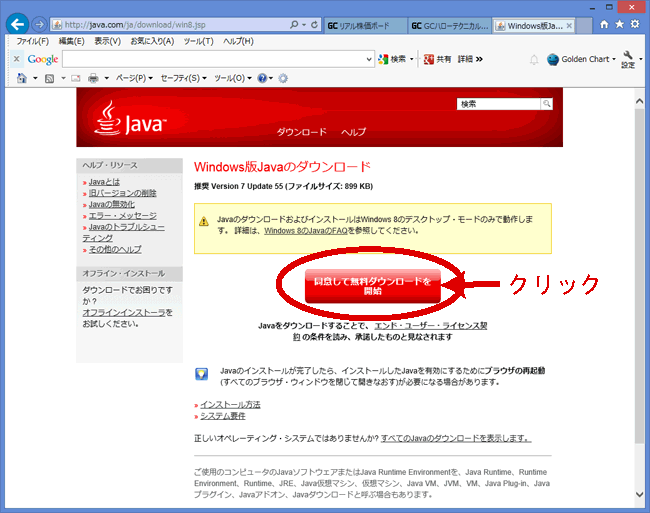
Task: Click the browser Forward arrow button
Action: [39, 25]
